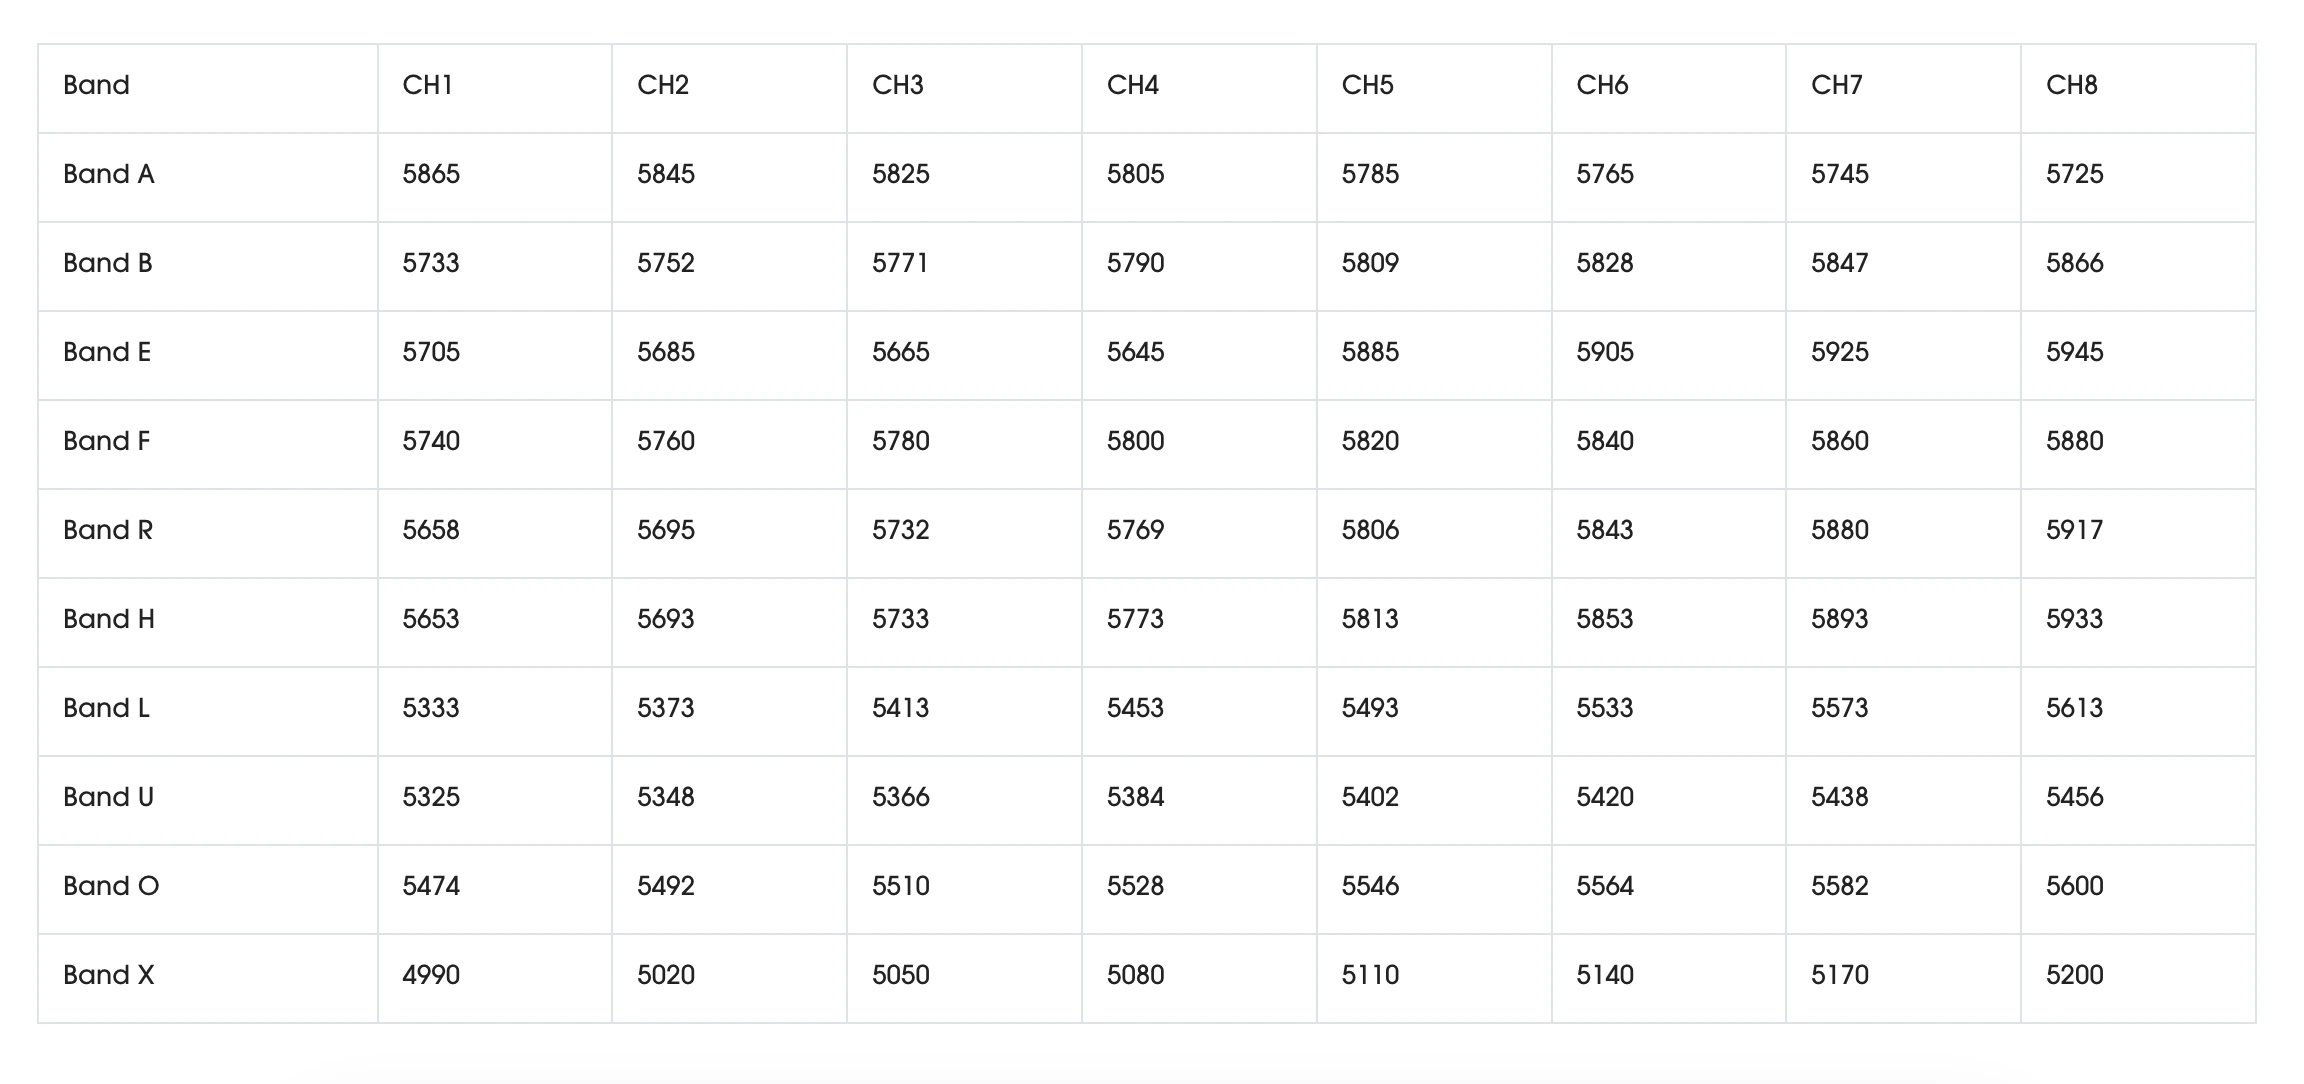Click the Band X CH1 value 4990

click(x=431, y=975)
